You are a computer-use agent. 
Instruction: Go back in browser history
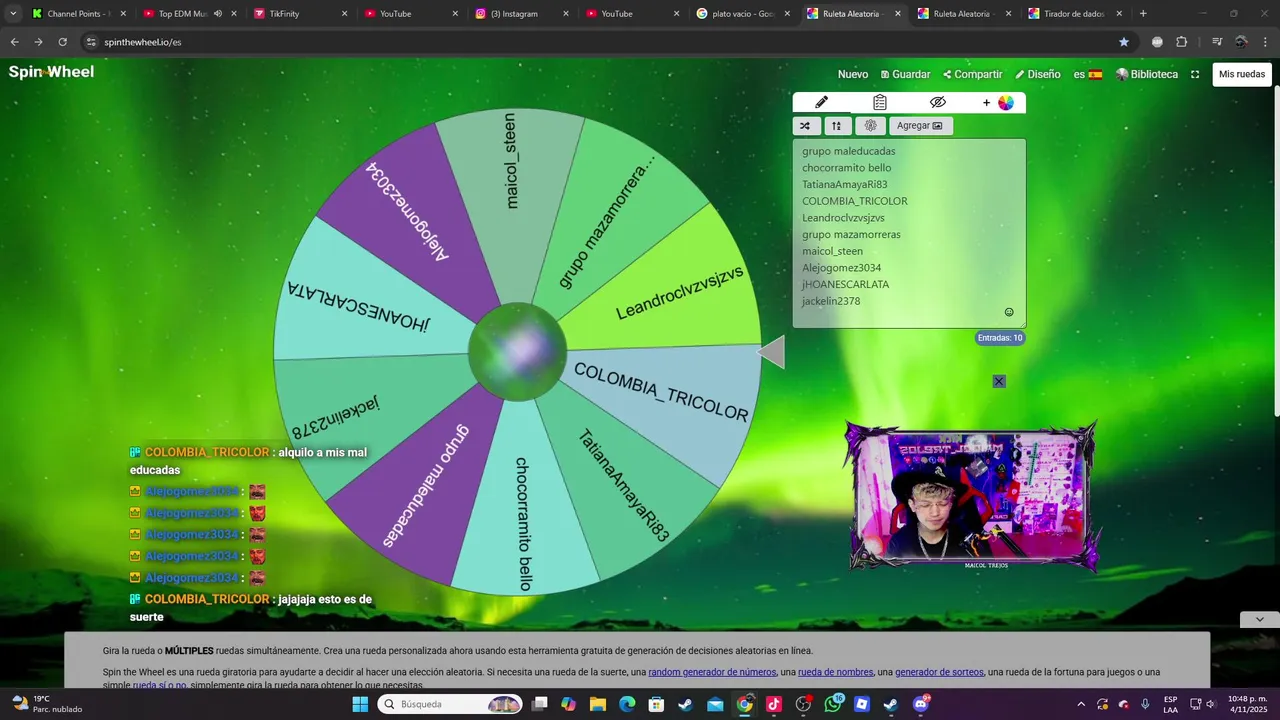tap(14, 42)
